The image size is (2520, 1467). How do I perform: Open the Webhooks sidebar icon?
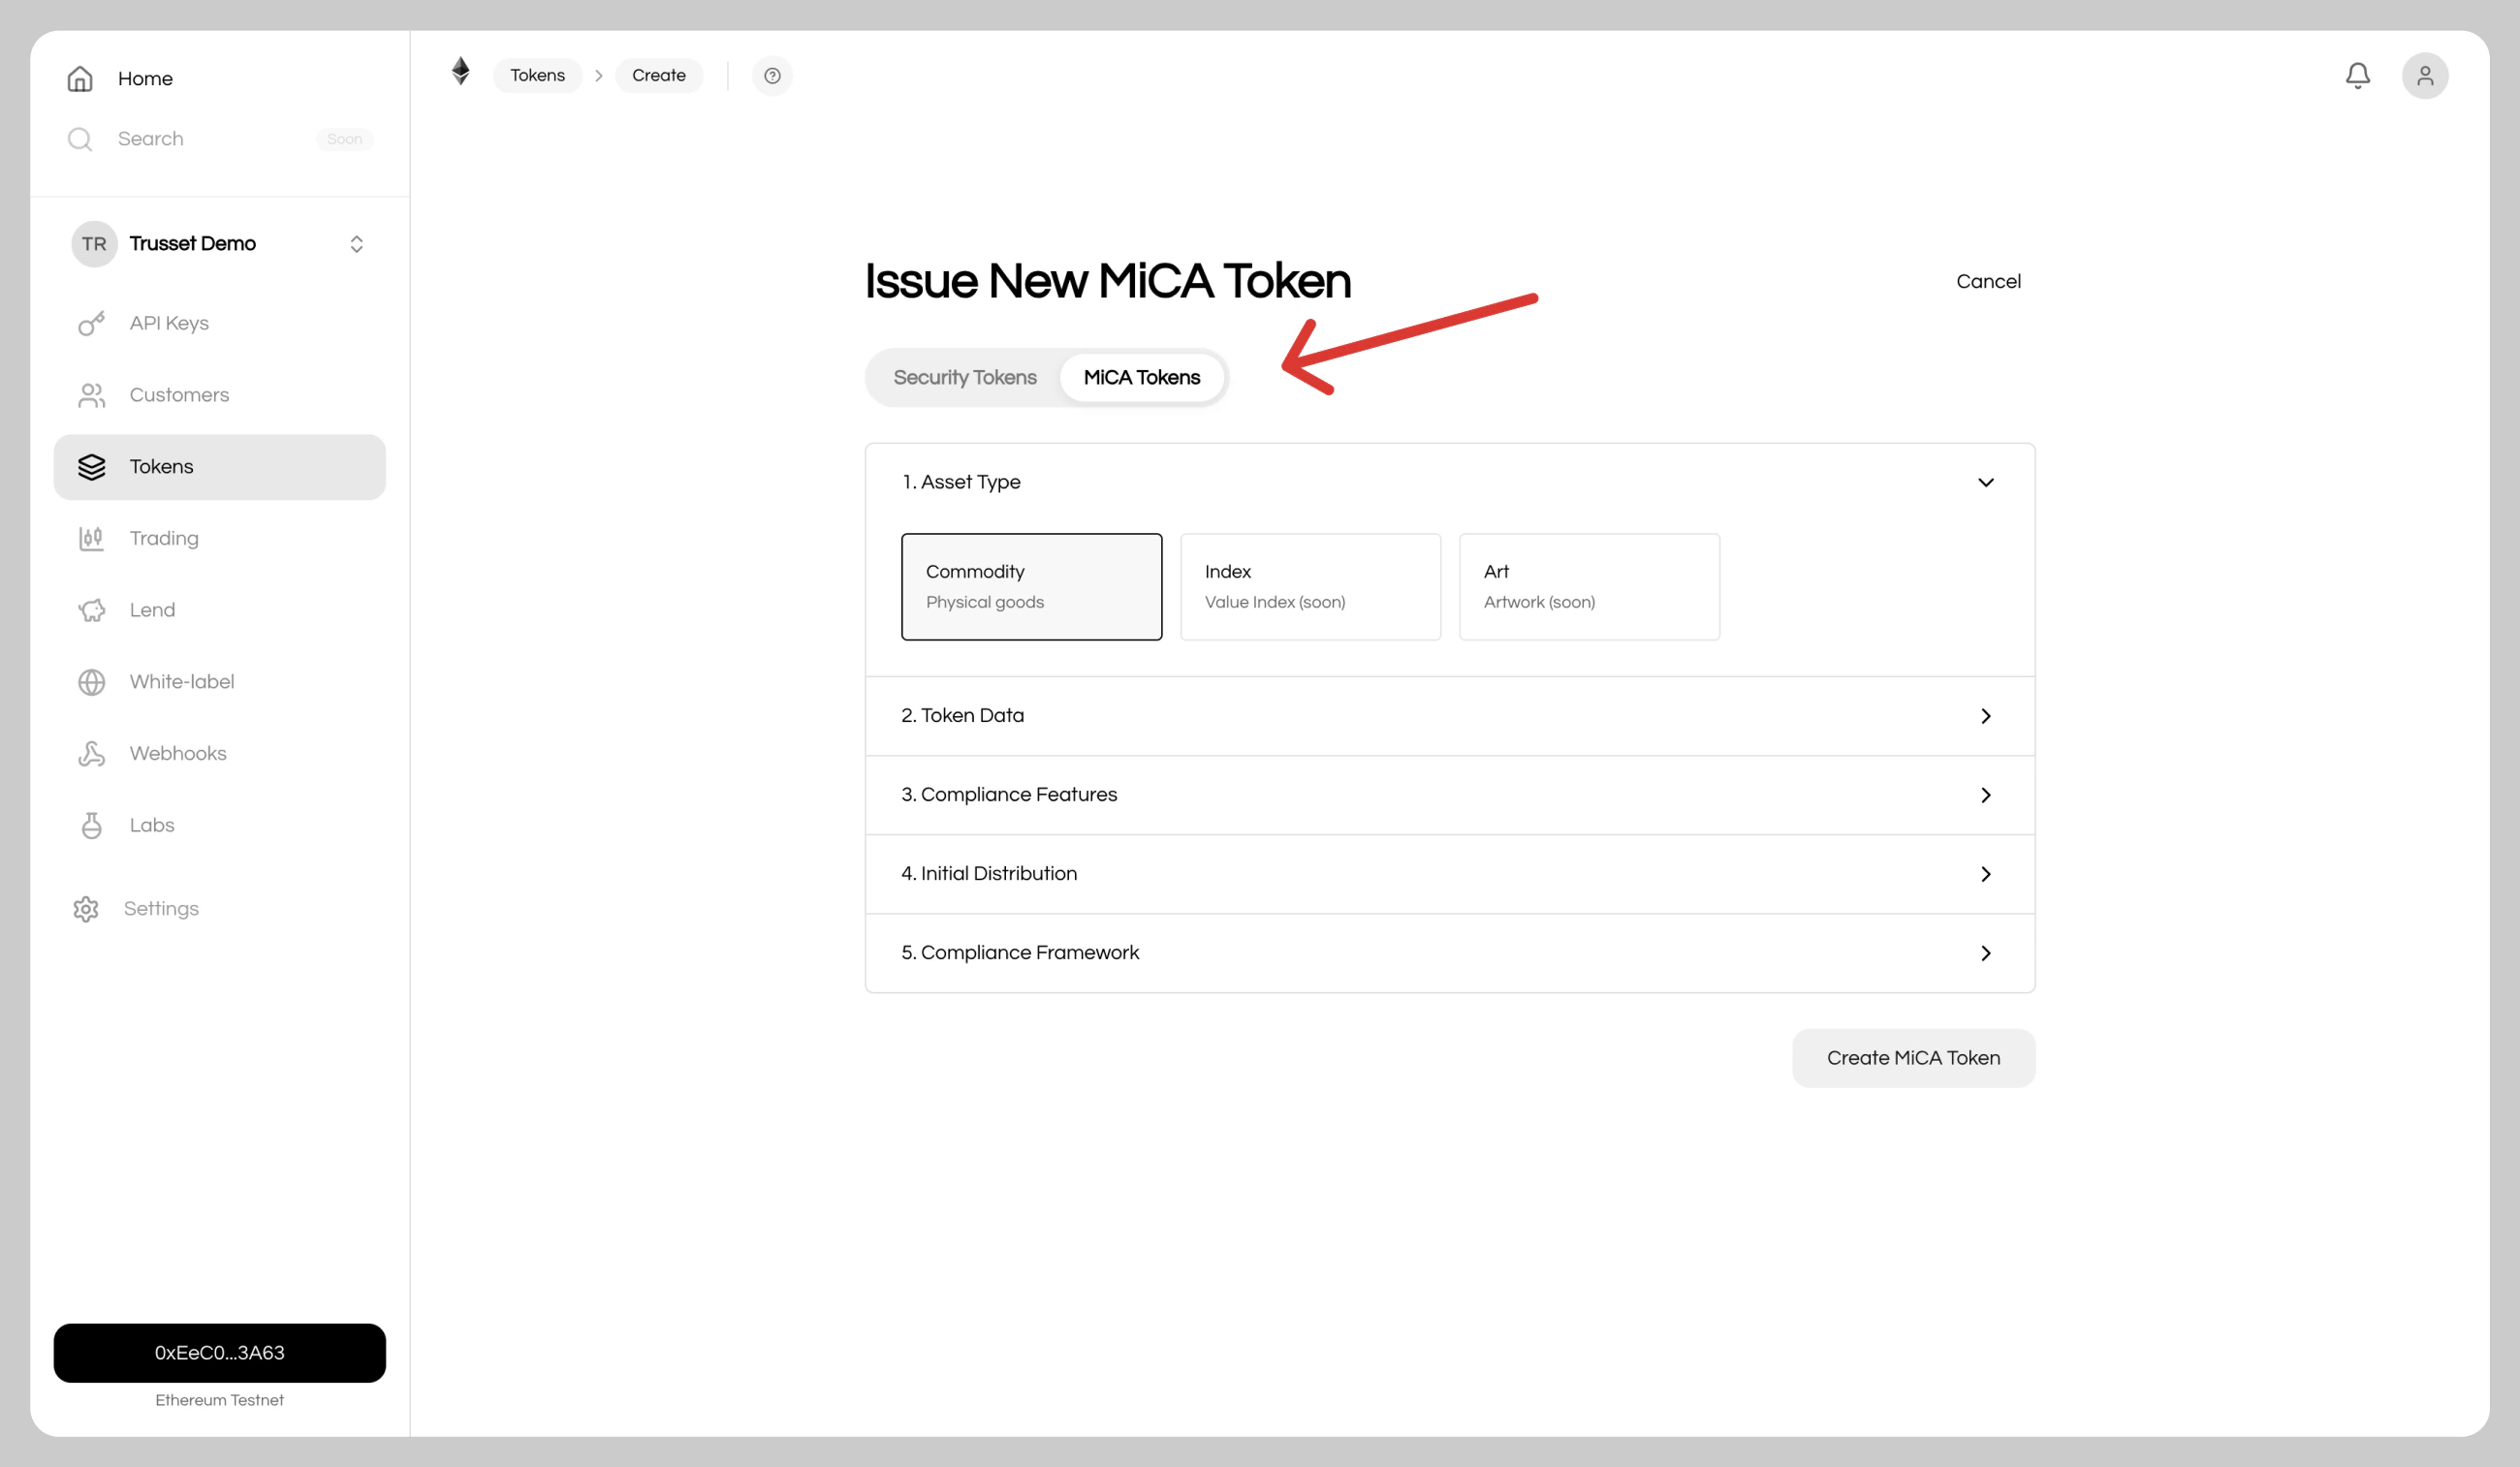pyautogui.click(x=92, y=753)
